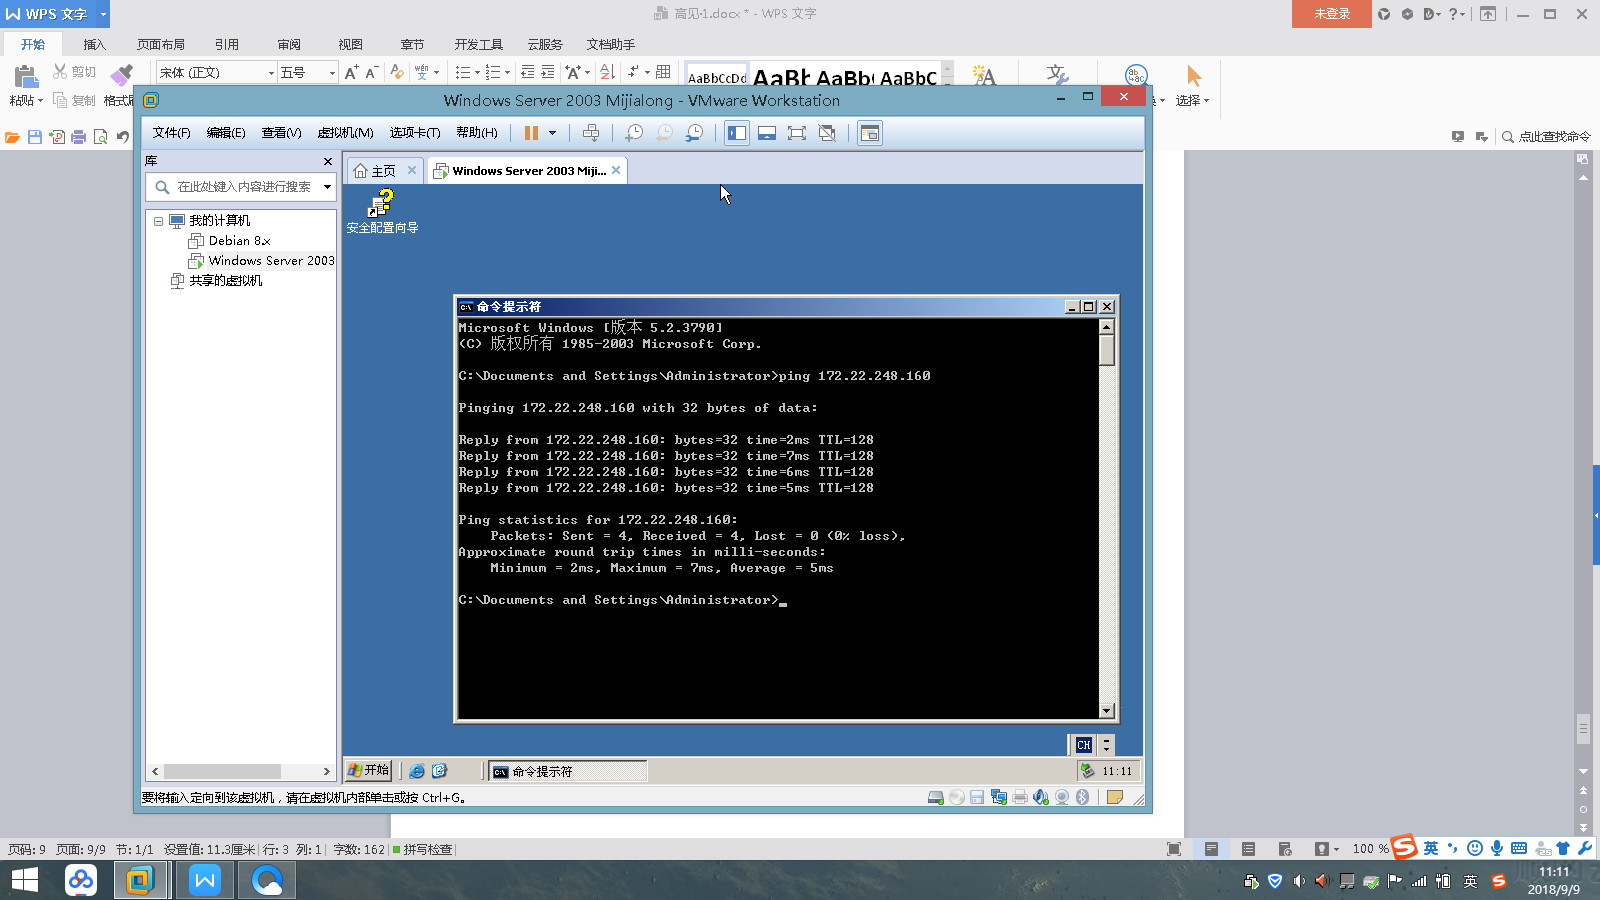Image resolution: width=1600 pixels, height=900 pixels.
Task: Click 命令提示符 button in guest taskbar
Action: click(x=568, y=772)
